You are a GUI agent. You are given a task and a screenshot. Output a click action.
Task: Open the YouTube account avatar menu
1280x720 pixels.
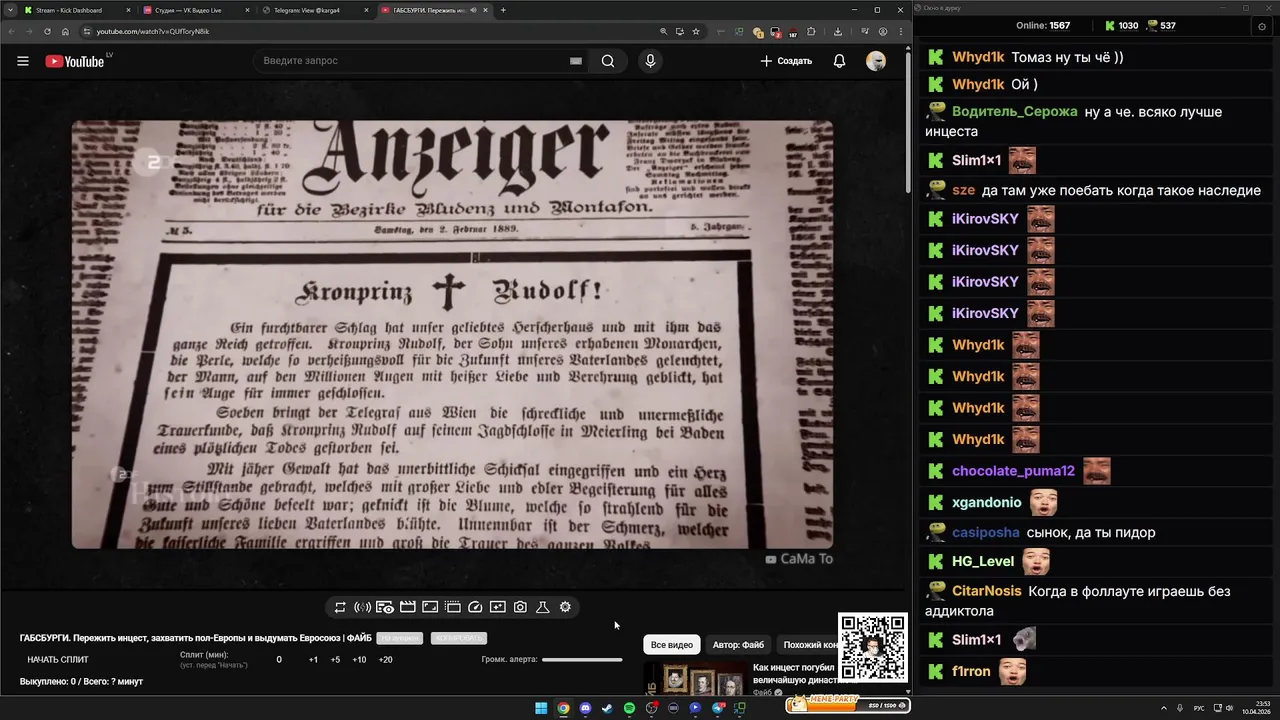876,61
